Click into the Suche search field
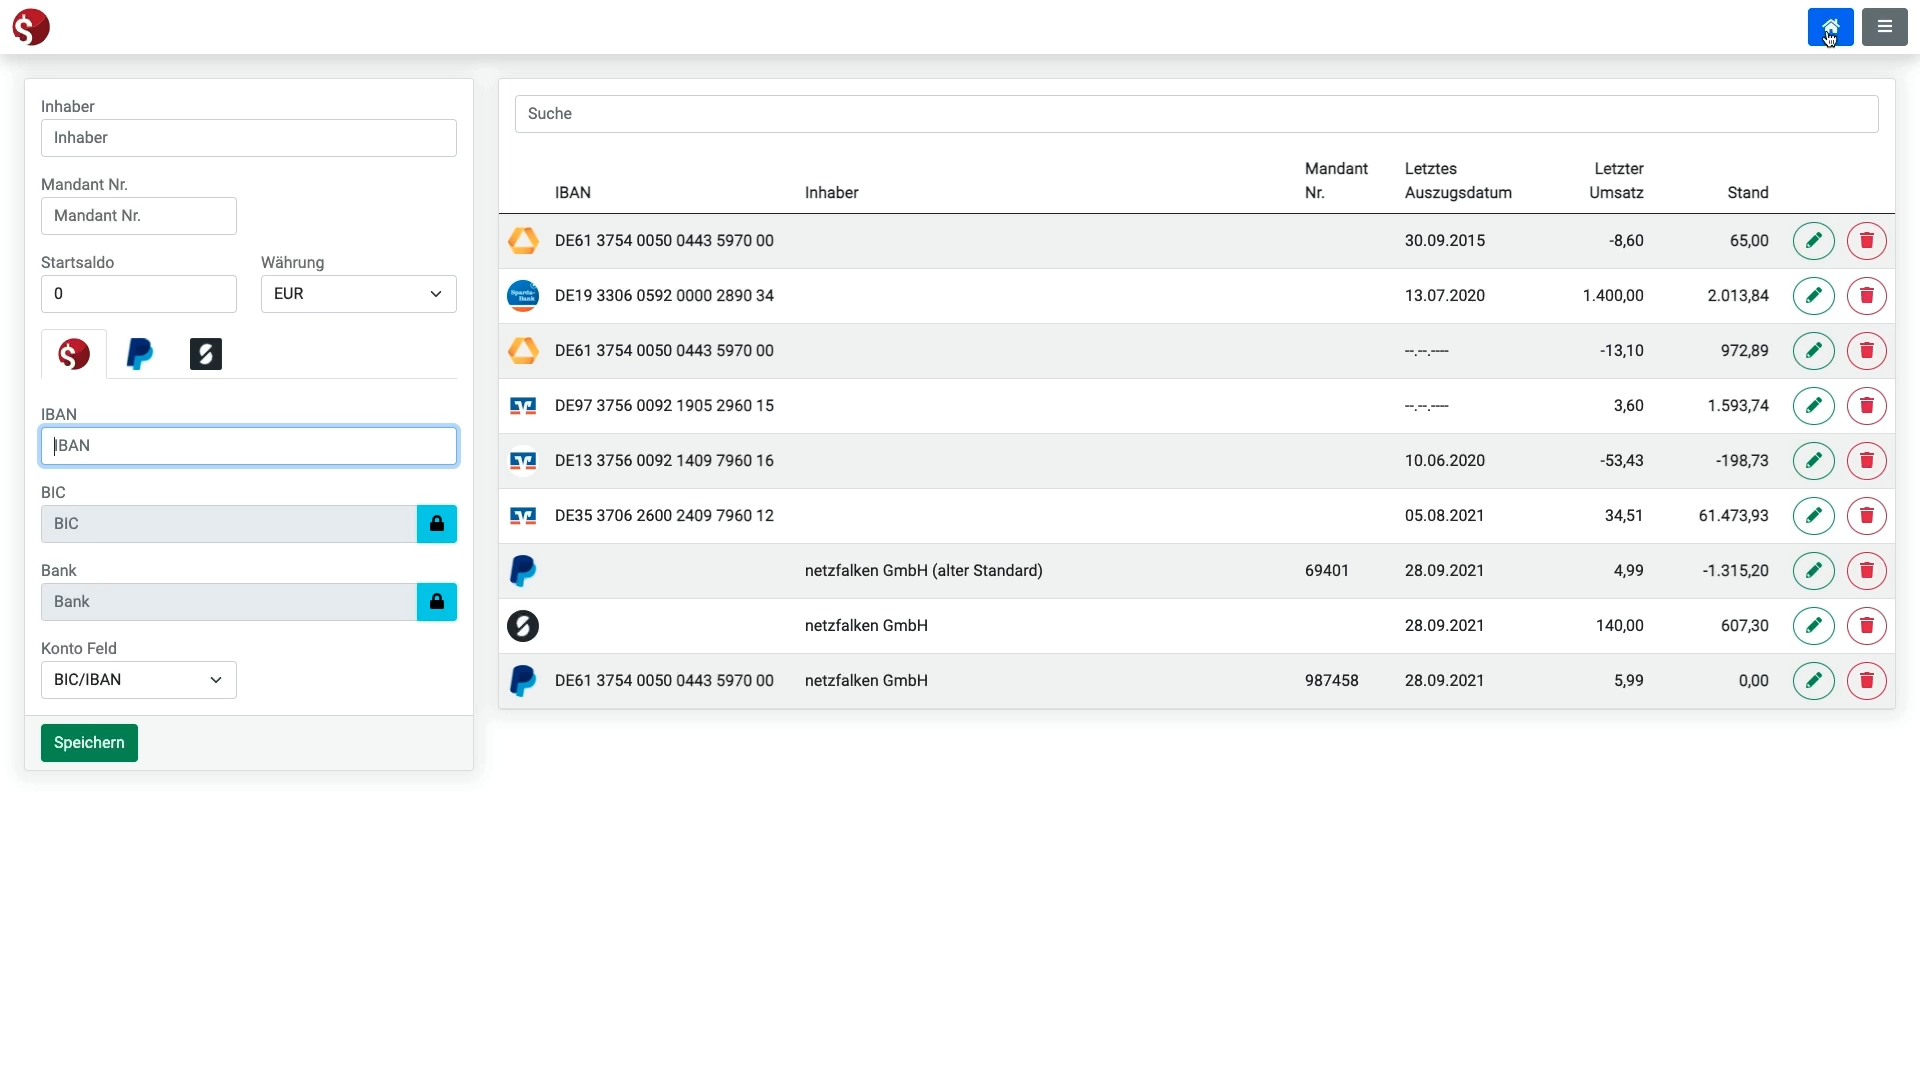This screenshot has width=1920, height=1080. coord(1196,114)
